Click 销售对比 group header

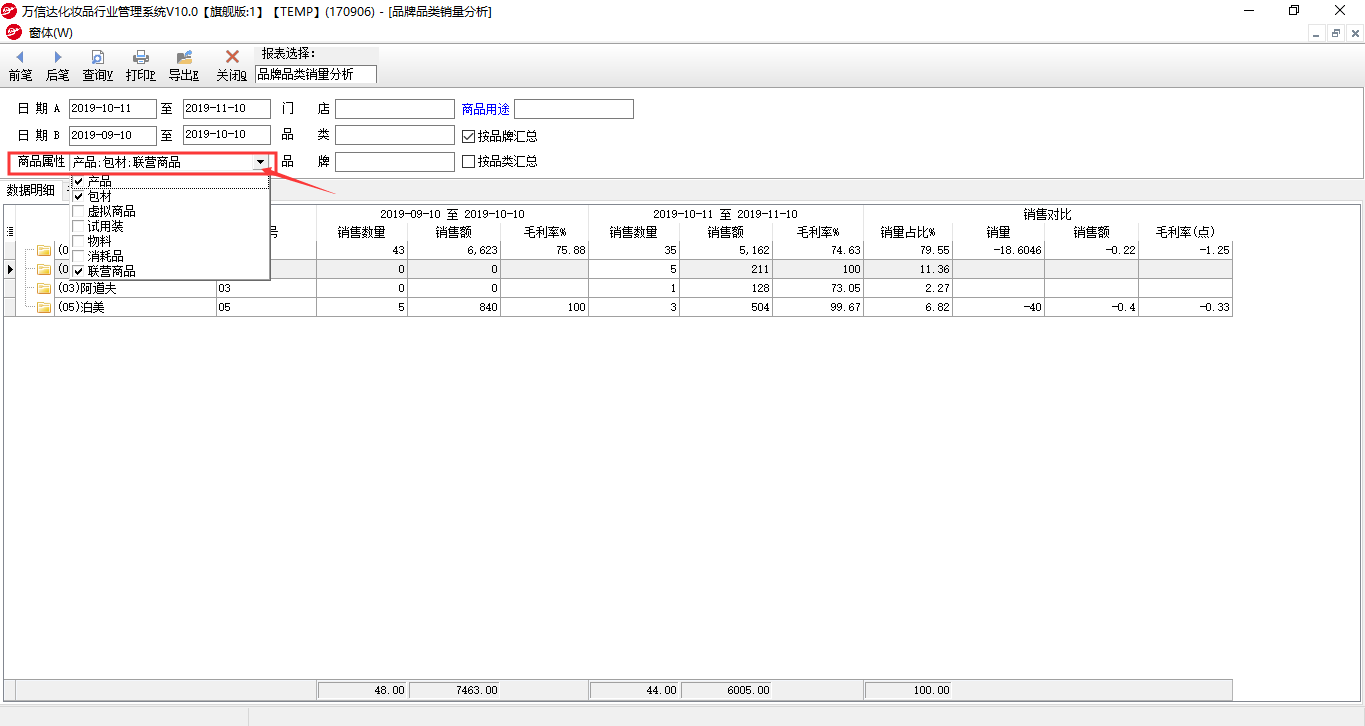click(1048, 214)
